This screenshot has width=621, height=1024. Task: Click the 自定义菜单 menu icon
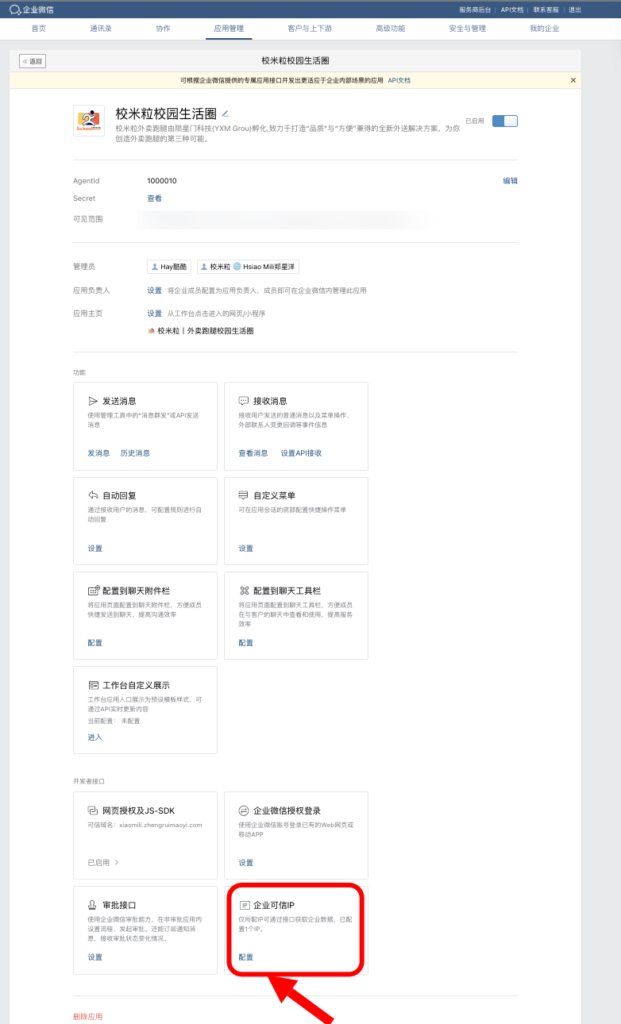[x=244, y=495]
